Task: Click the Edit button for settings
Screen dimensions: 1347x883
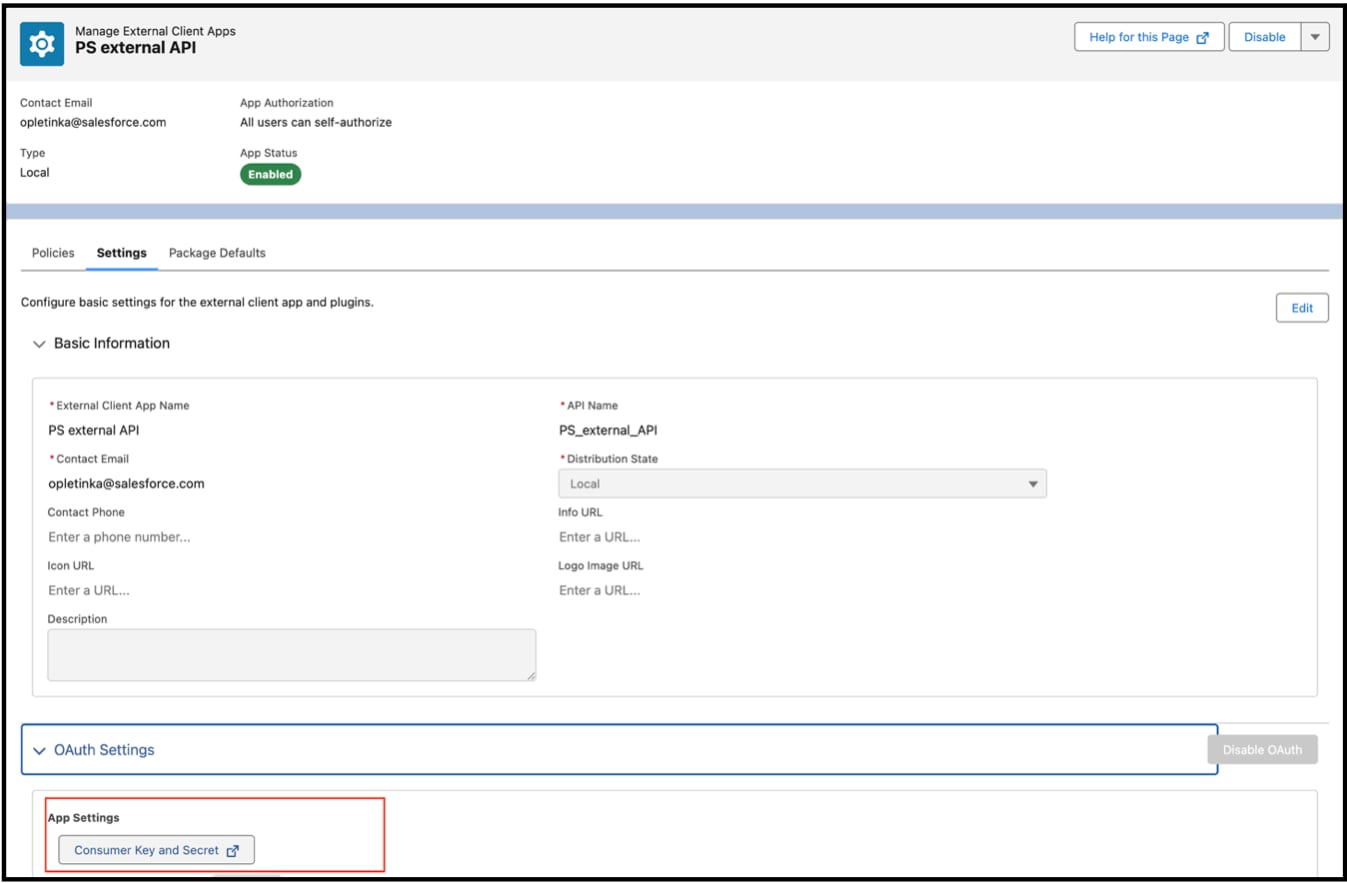Action: tap(1301, 308)
